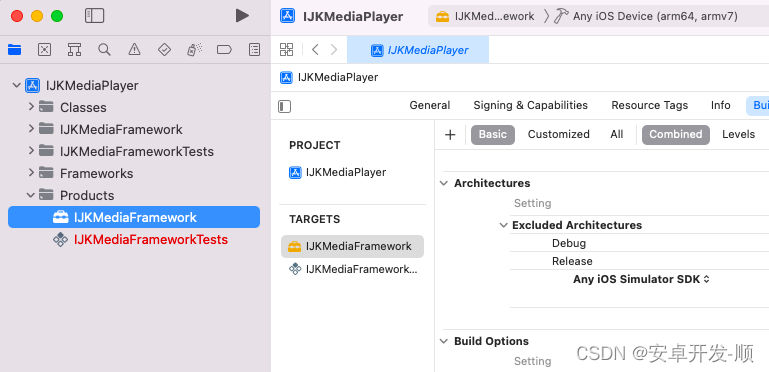Open the breakpoint navigator icon
The height and width of the screenshot is (372, 769).
point(224,50)
